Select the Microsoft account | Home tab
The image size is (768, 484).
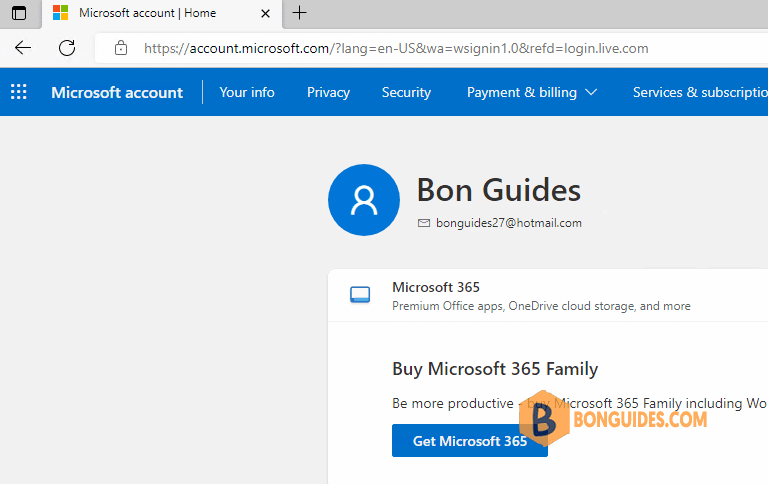(162, 14)
